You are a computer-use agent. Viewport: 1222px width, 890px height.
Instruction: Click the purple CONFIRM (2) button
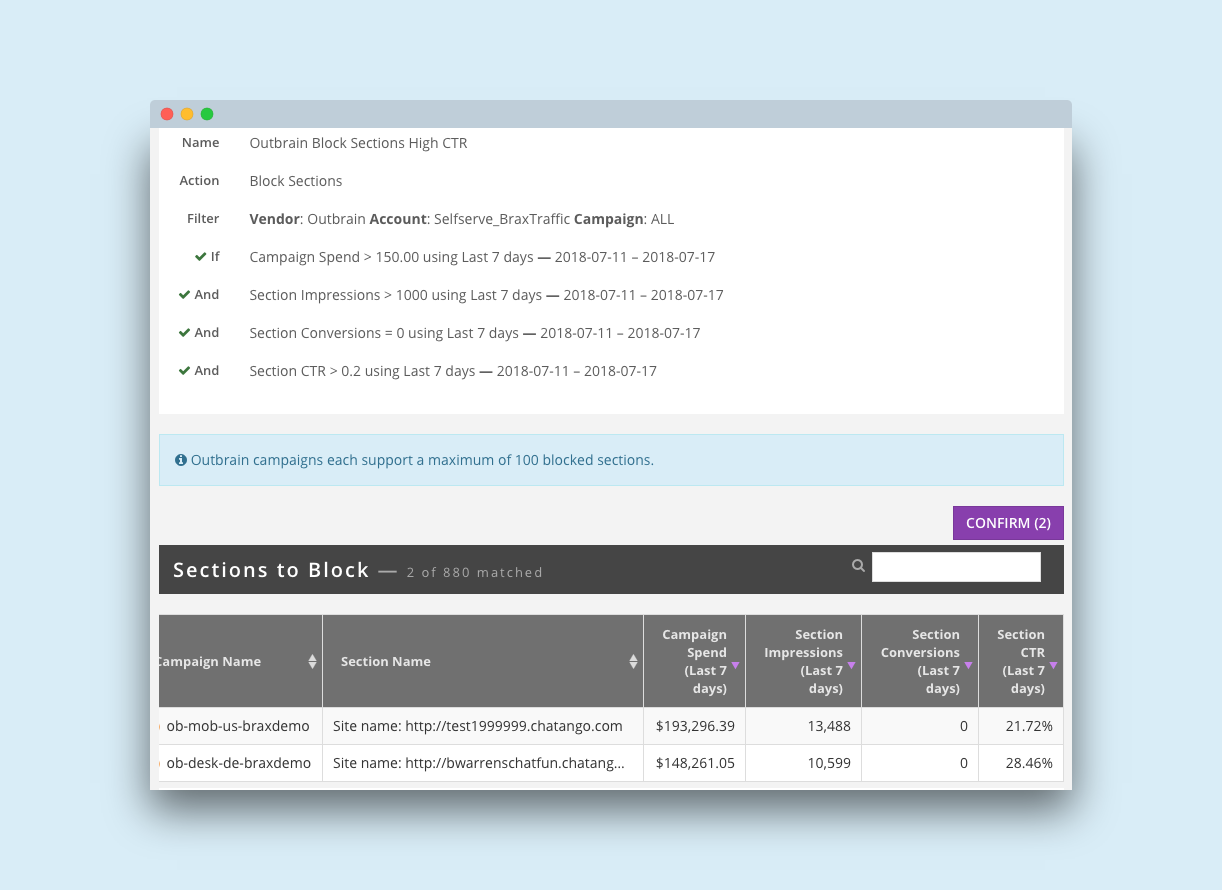pos(1008,523)
